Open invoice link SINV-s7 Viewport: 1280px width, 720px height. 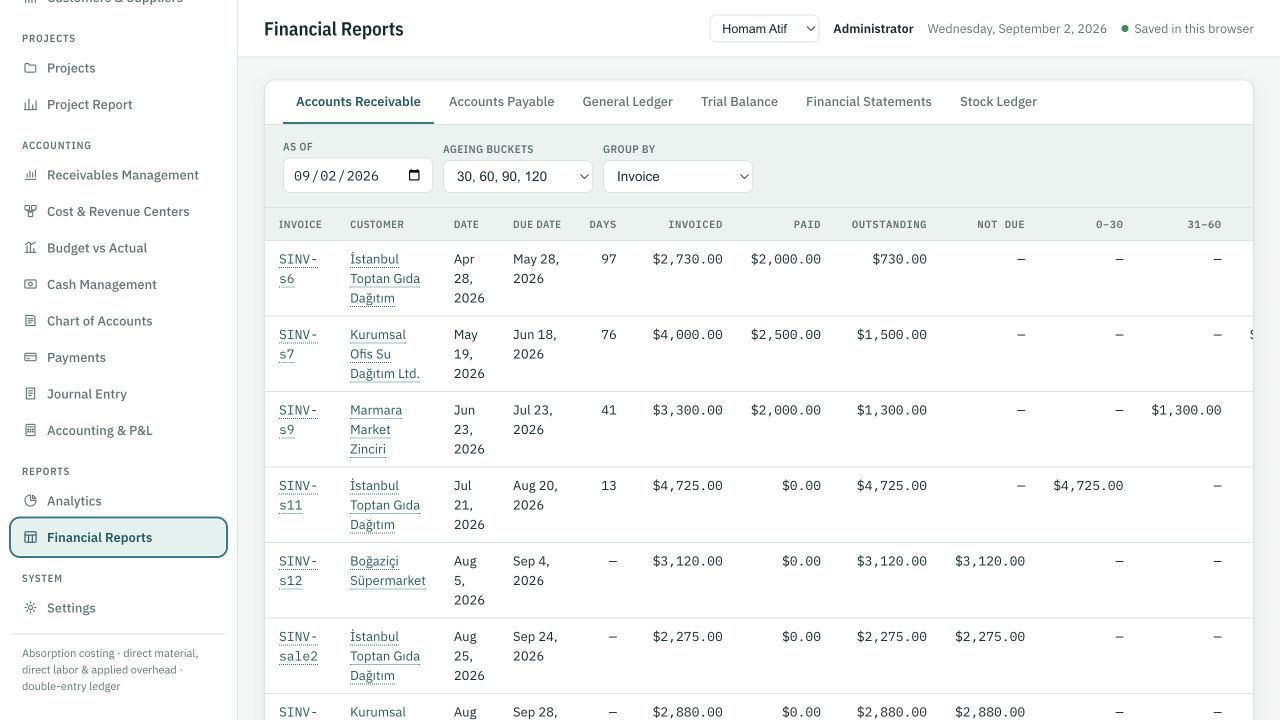click(x=298, y=344)
